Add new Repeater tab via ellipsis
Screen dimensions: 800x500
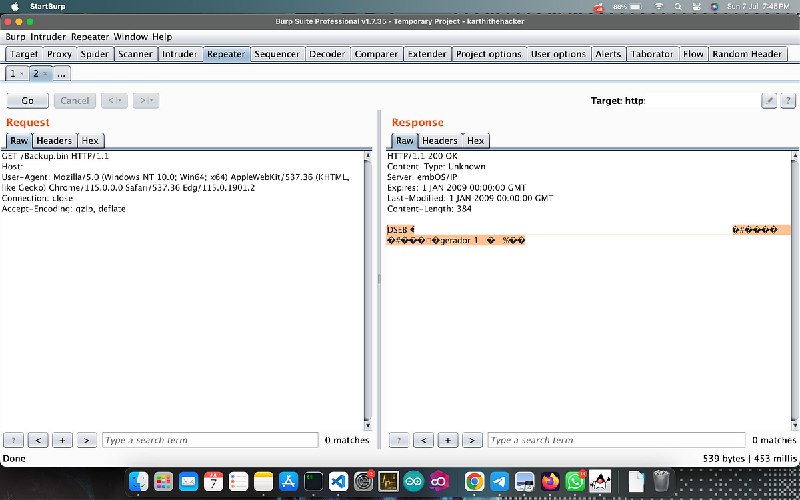pos(61,74)
